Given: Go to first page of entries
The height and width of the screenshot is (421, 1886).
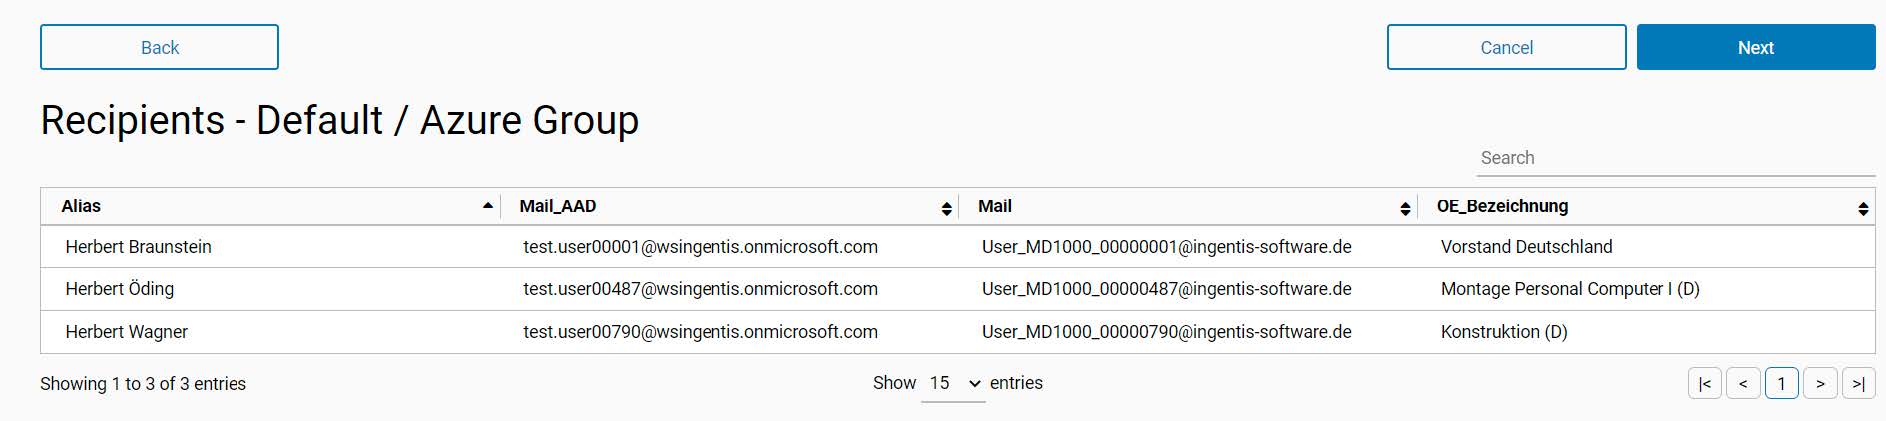Looking at the screenshot, I should pos(1704,384).
